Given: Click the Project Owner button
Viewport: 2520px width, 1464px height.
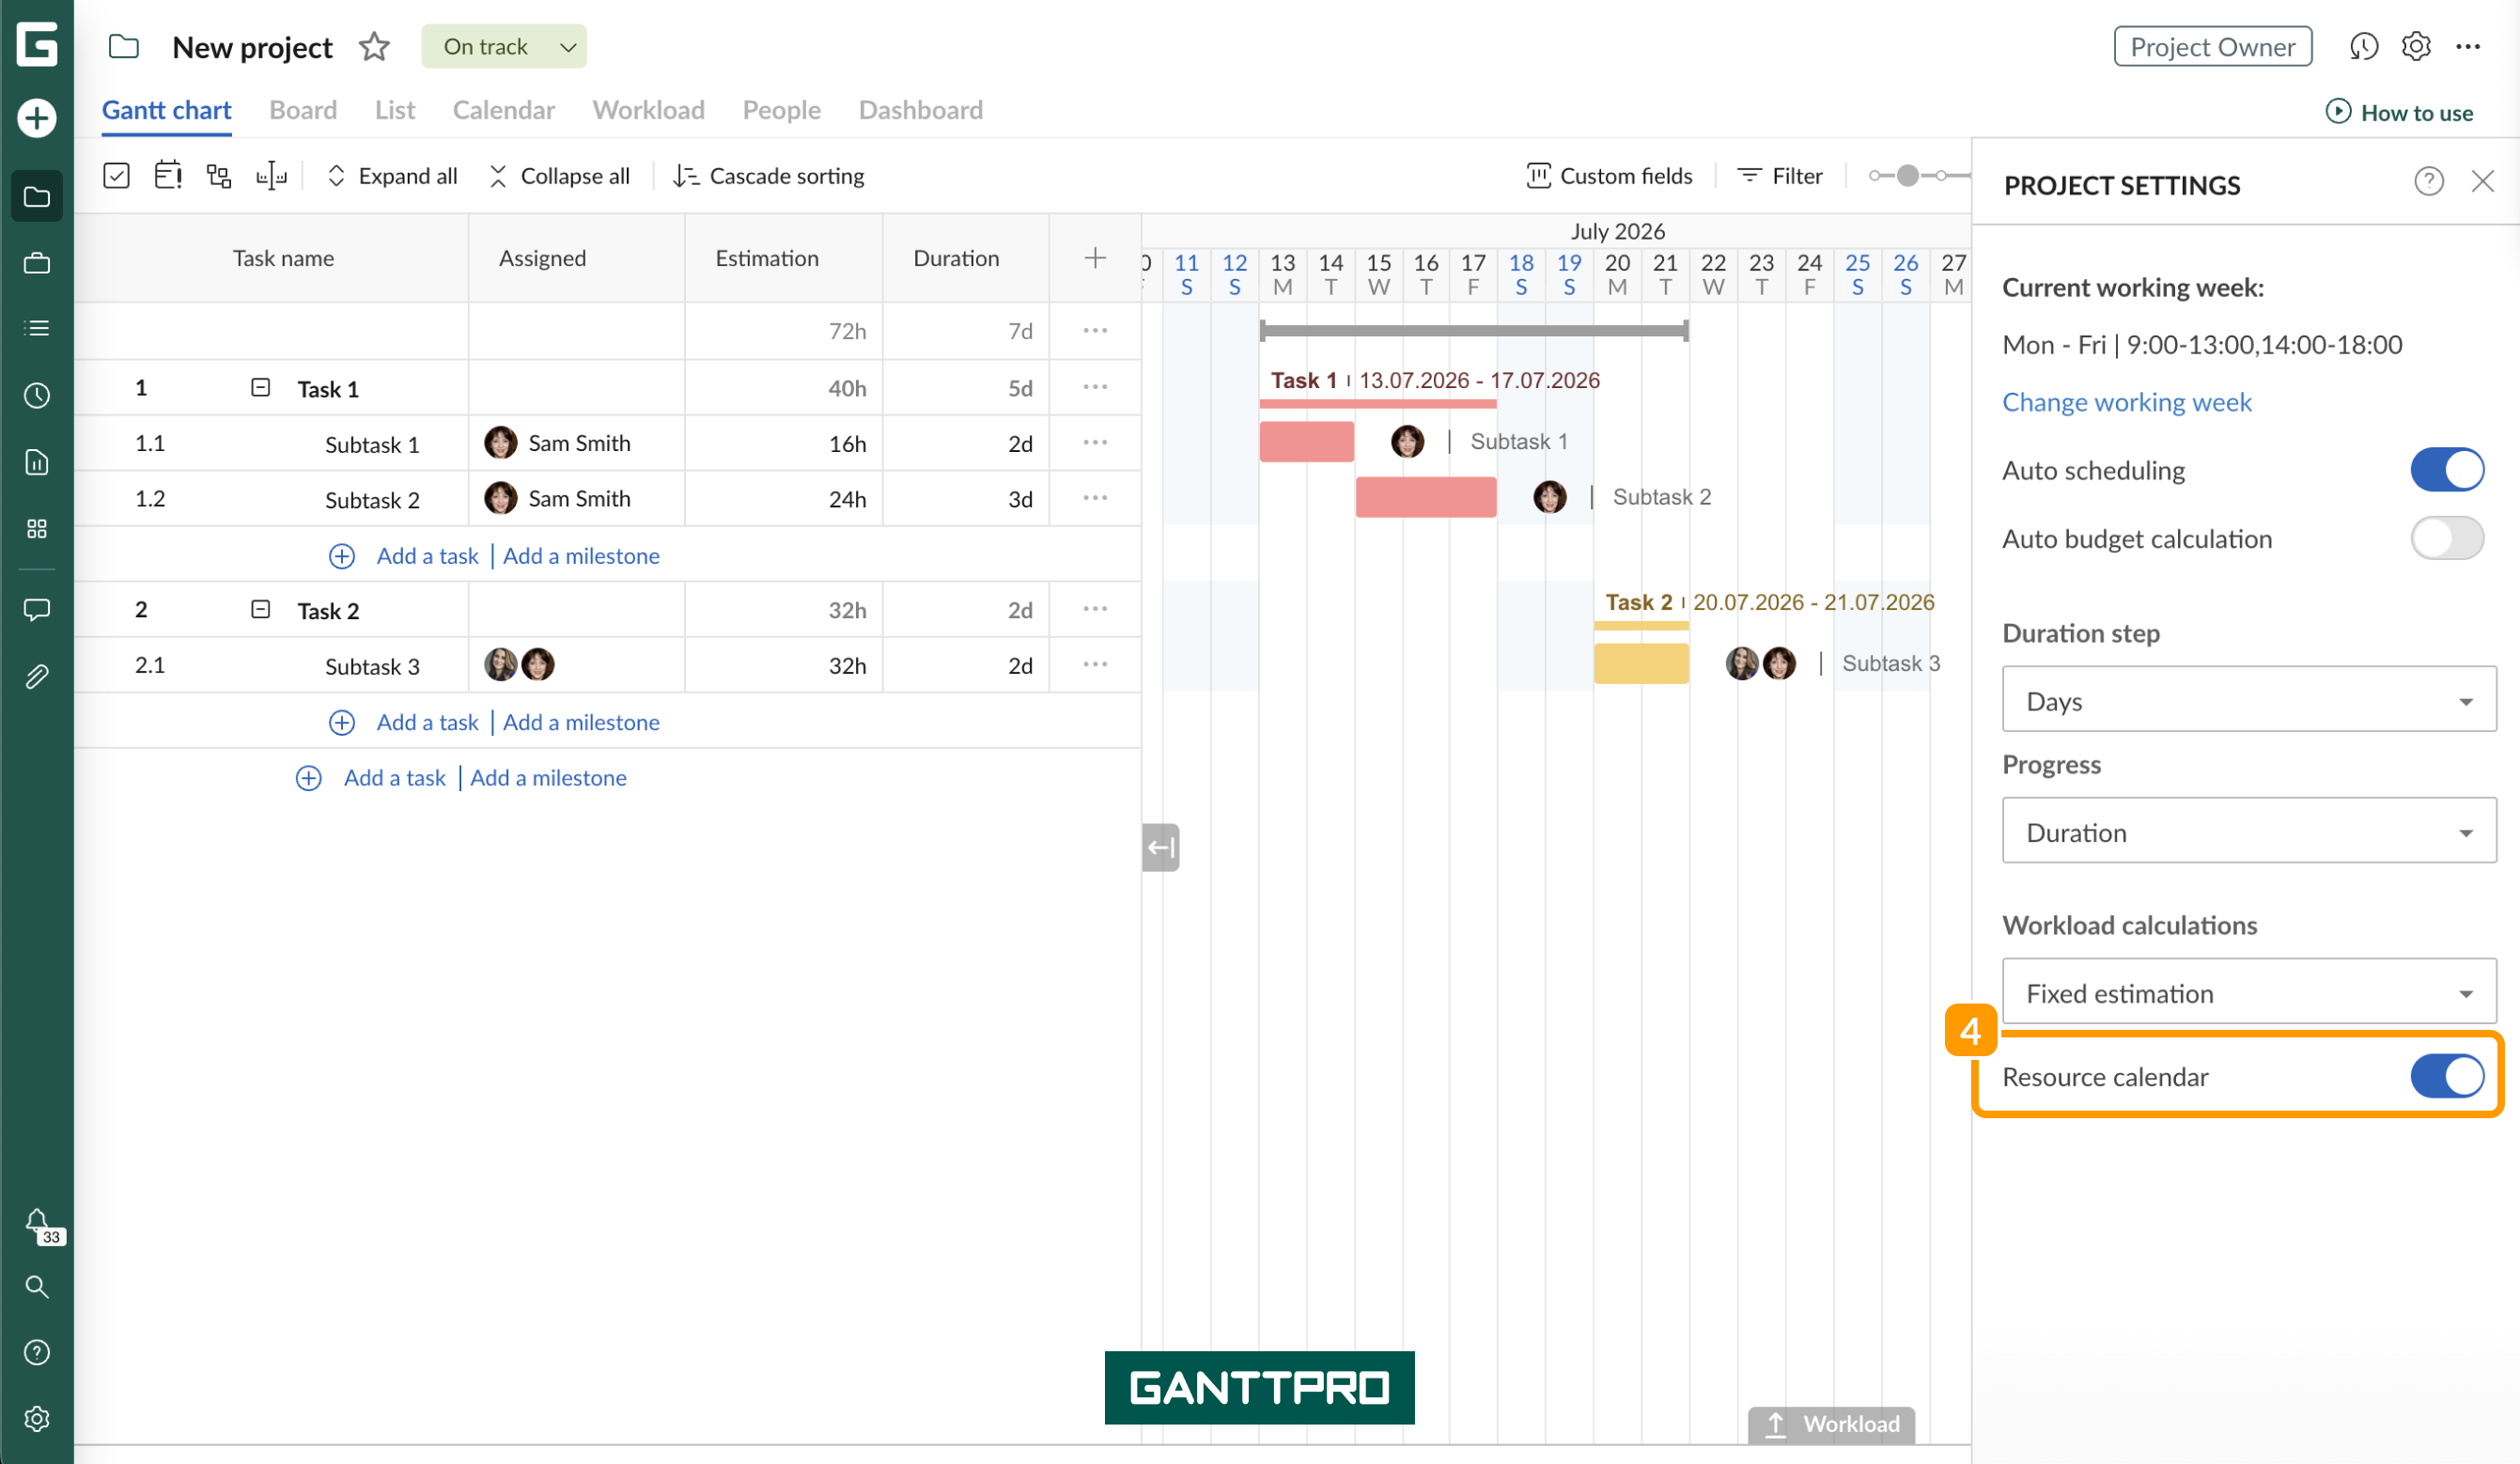Looking at the screenshot, I should coord(2213,46).
